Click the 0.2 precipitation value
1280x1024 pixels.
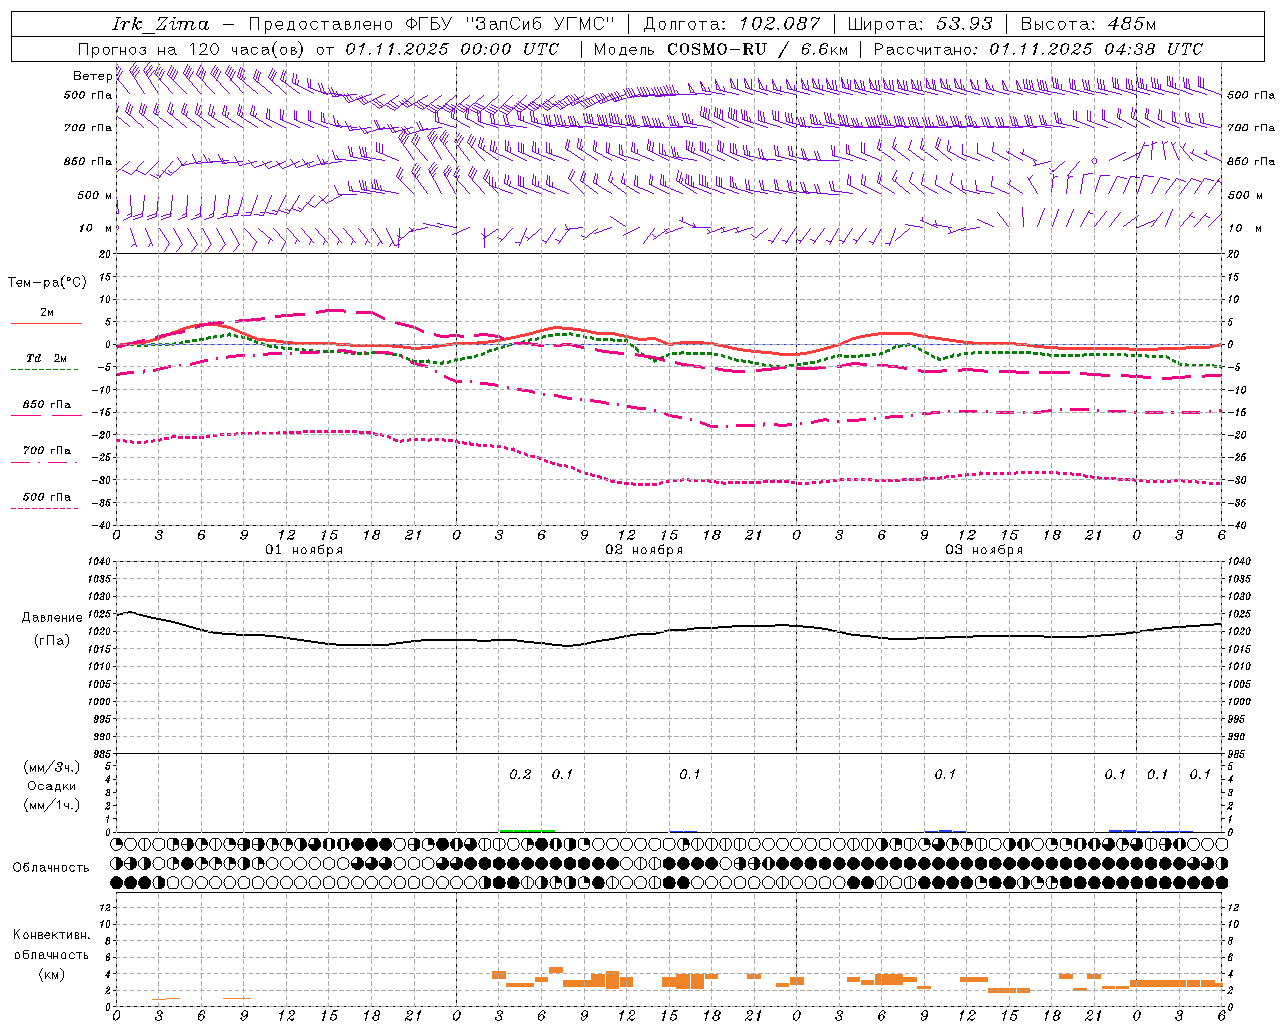520,775
